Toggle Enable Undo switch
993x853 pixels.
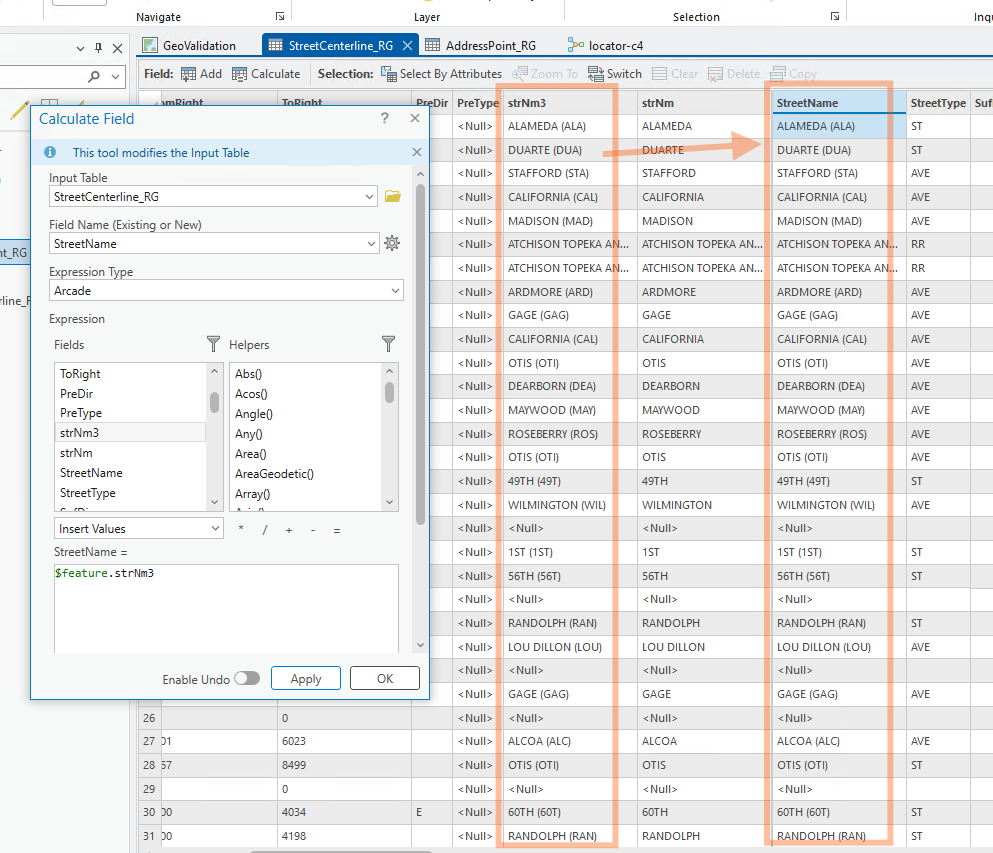(x=246, y=679)
